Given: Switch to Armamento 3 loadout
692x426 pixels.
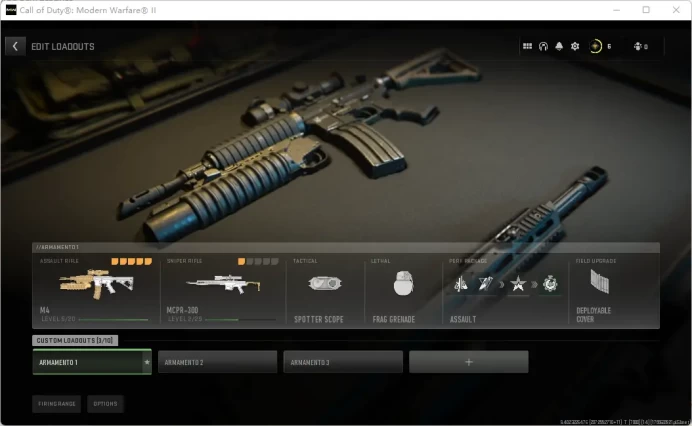Looking at the screenshot, I should coord(343,362).
